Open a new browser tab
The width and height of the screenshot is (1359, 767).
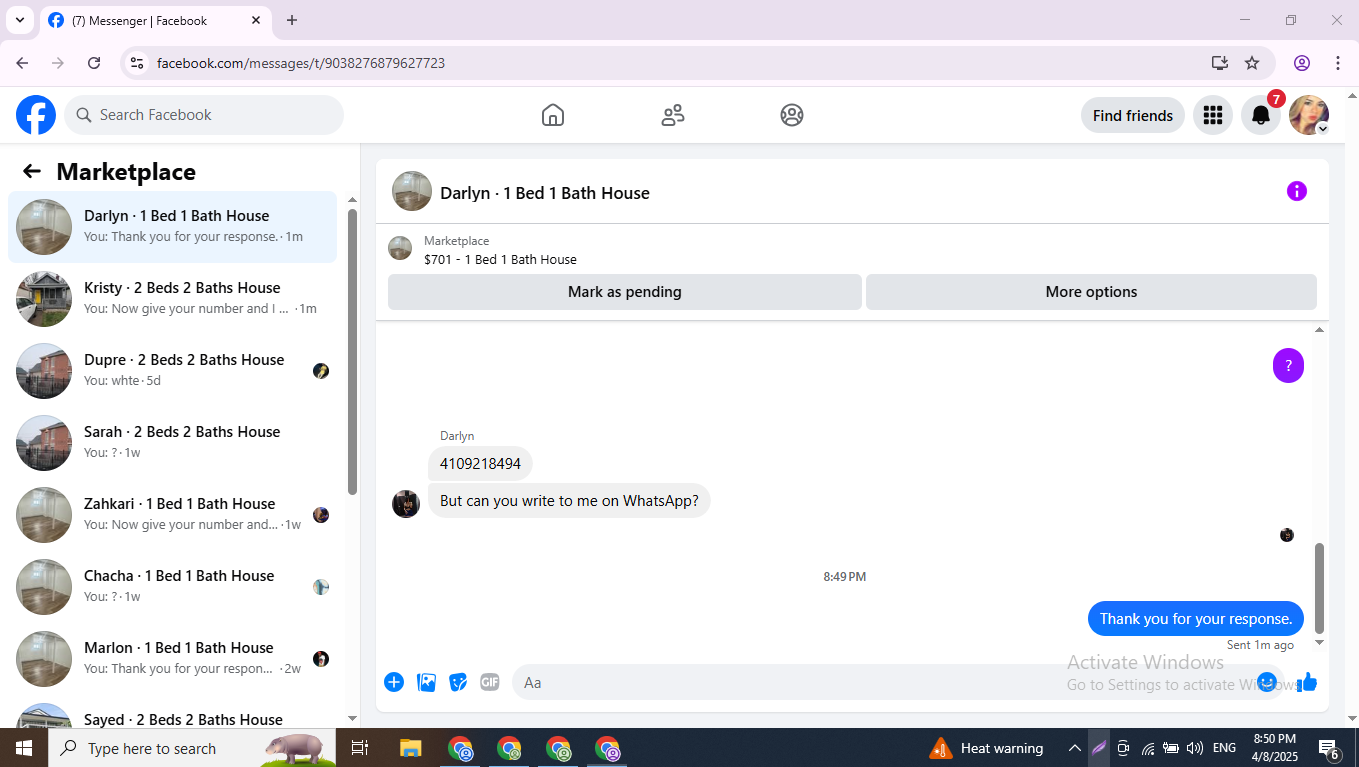pos(292,20)
